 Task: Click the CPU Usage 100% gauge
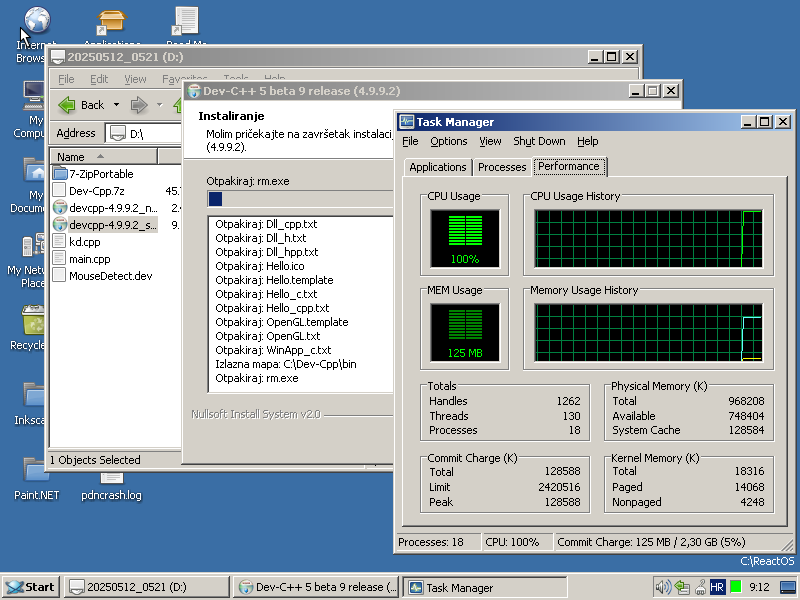tap(465, 238)
